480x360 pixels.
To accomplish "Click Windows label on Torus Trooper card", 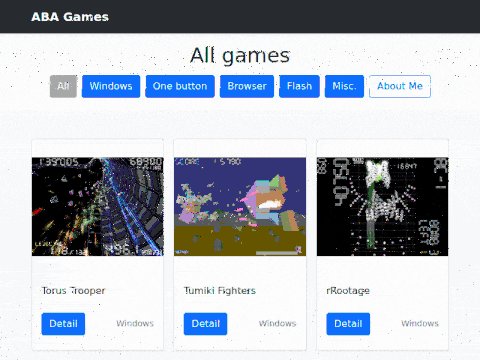I will (135, 323).
